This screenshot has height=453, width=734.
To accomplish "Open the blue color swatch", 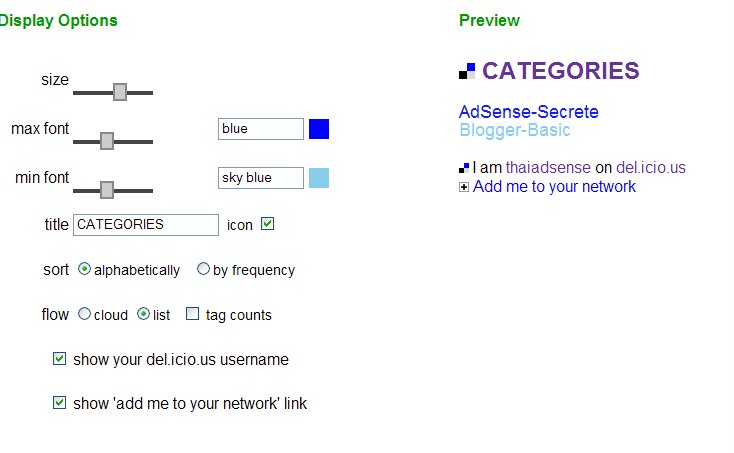I will 319,129.
